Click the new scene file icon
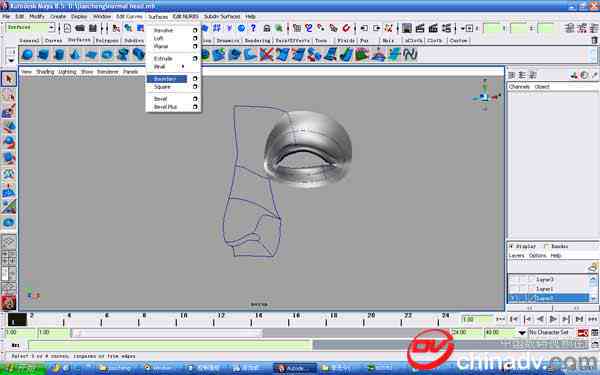Image resolution: width=600 pixels, height=375 pixels. [x=67, y=28]
